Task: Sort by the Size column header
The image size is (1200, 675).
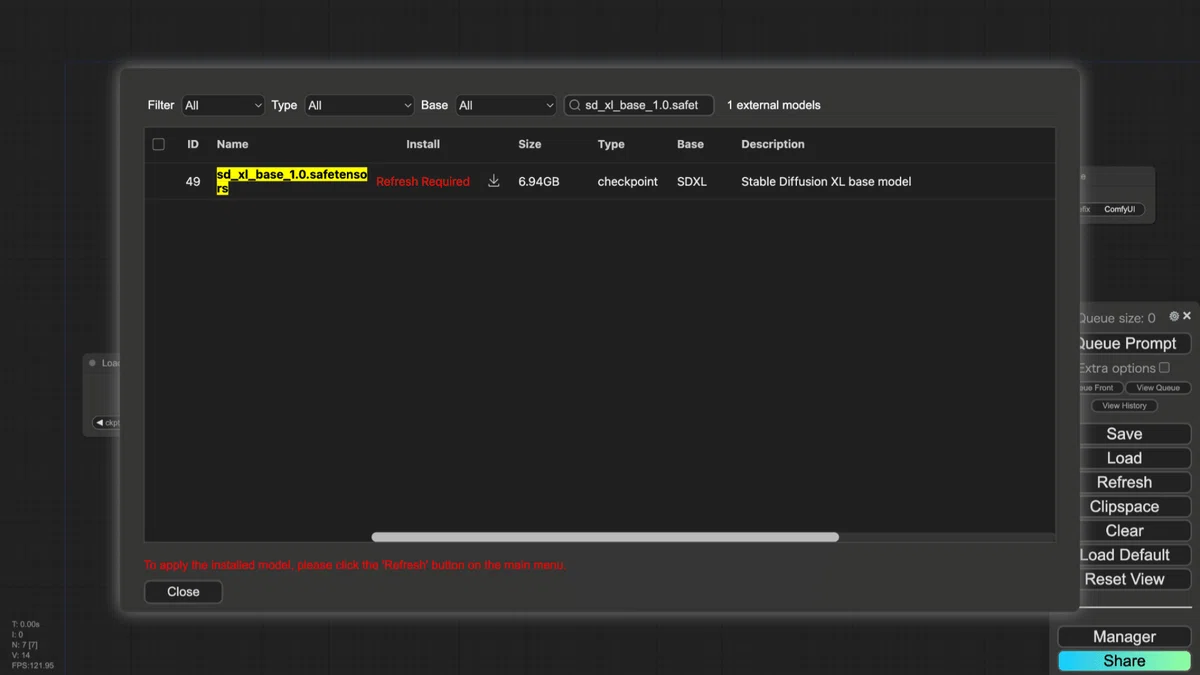Action: 530,144
